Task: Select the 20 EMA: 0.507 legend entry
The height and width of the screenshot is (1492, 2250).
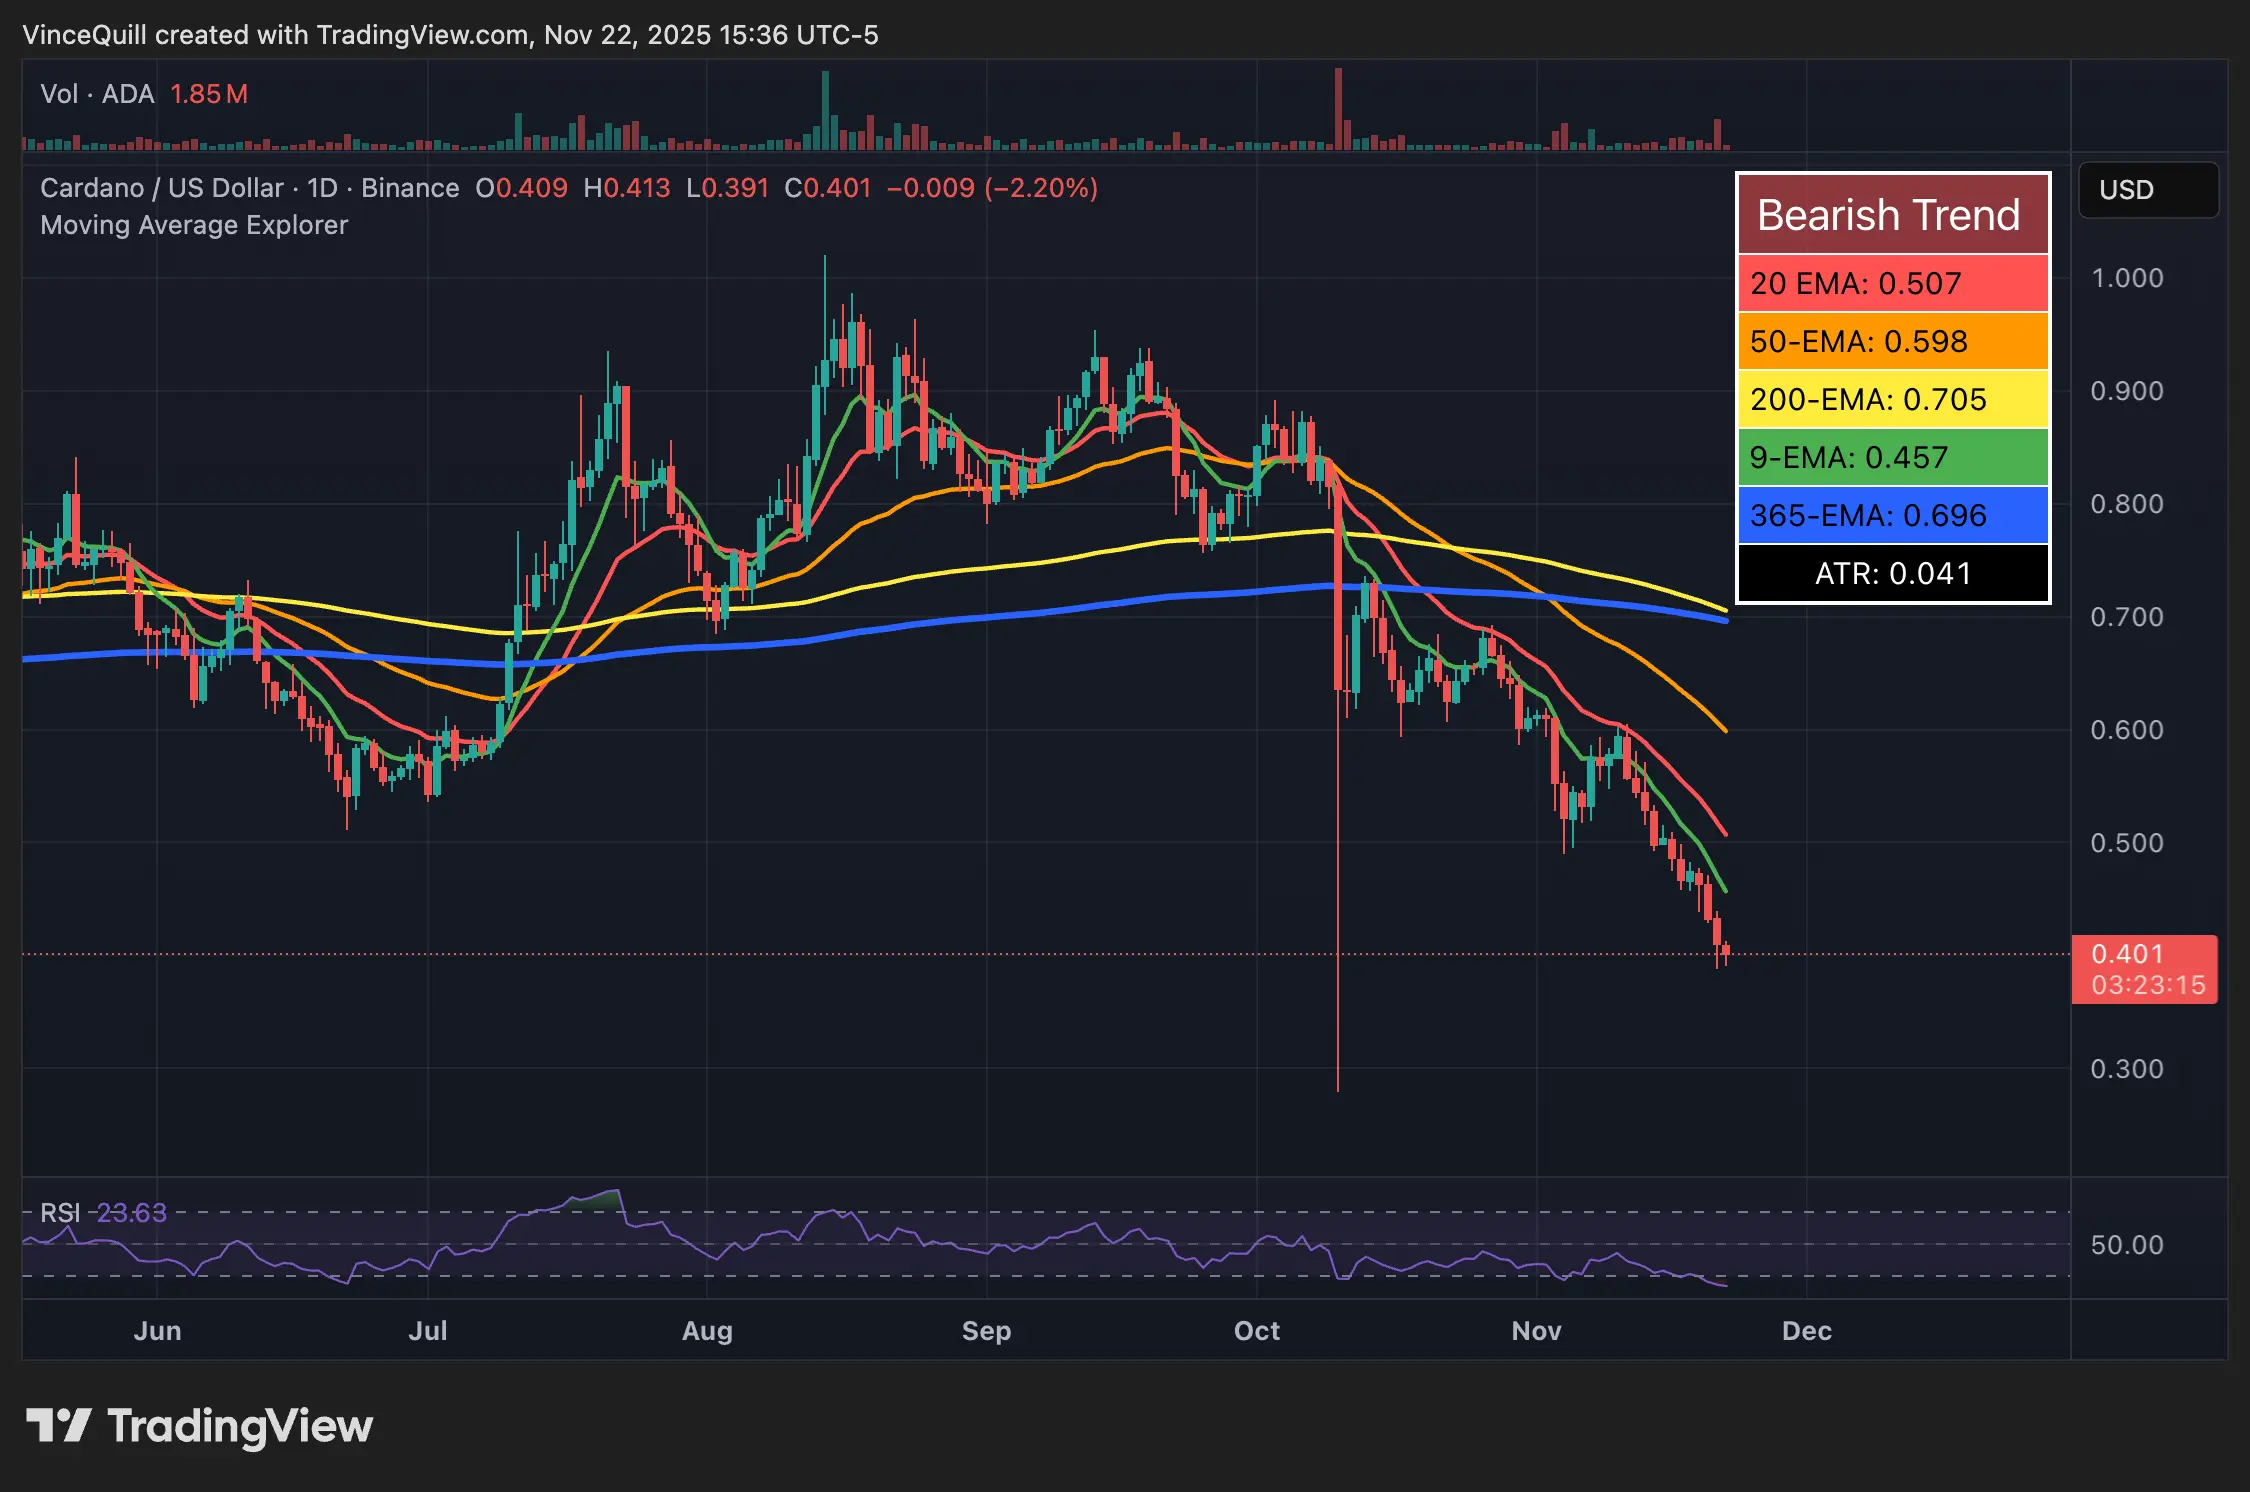Action: [1855, 284]
